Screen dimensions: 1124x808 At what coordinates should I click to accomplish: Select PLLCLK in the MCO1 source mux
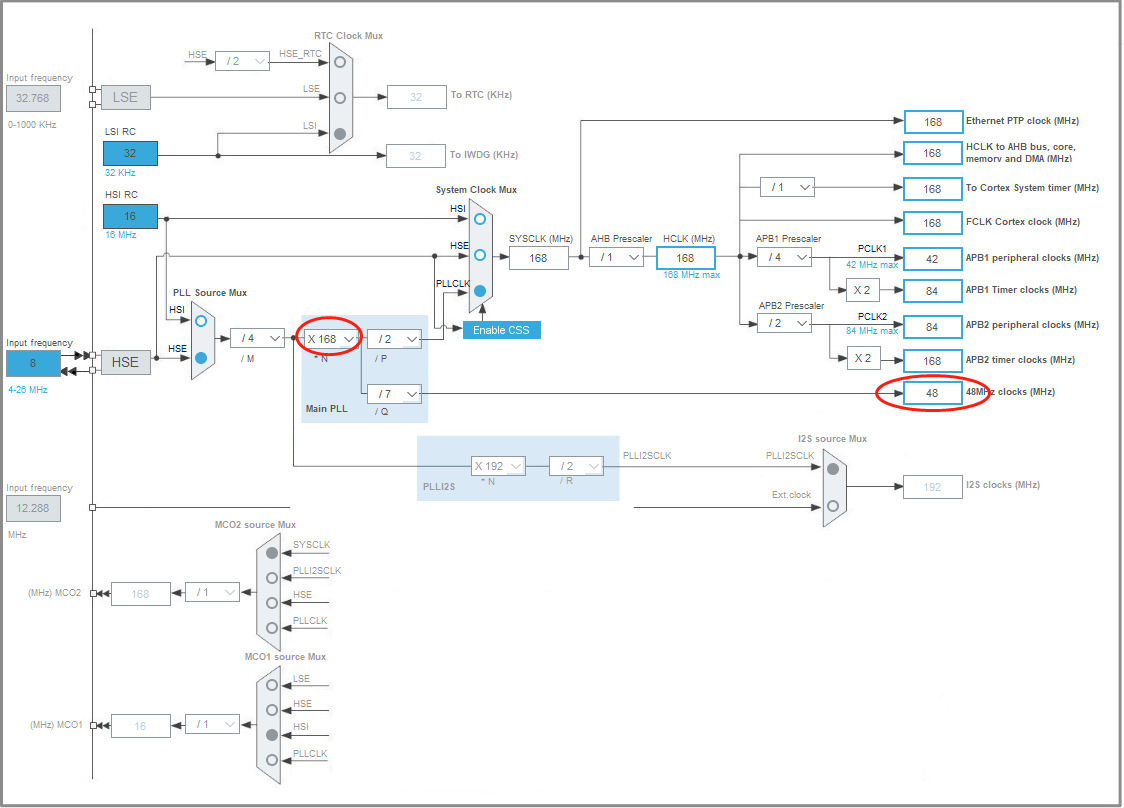[x=270, y=759]
